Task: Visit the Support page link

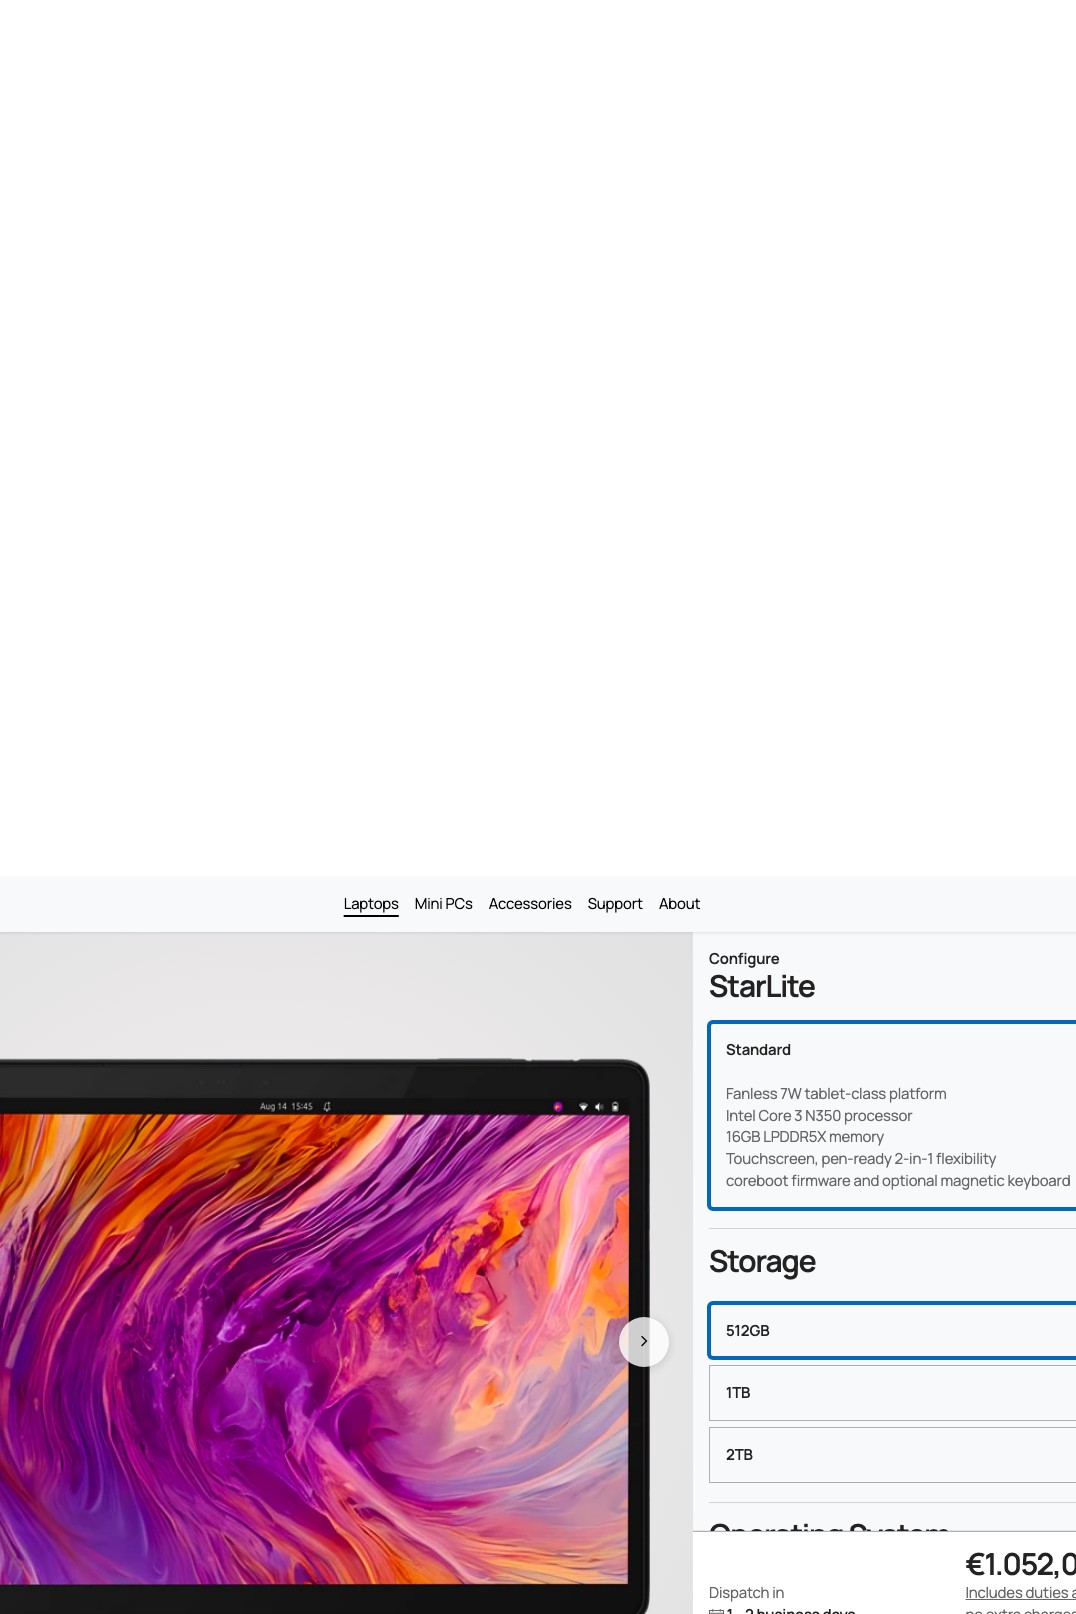Action: click(x=615, y=903)
